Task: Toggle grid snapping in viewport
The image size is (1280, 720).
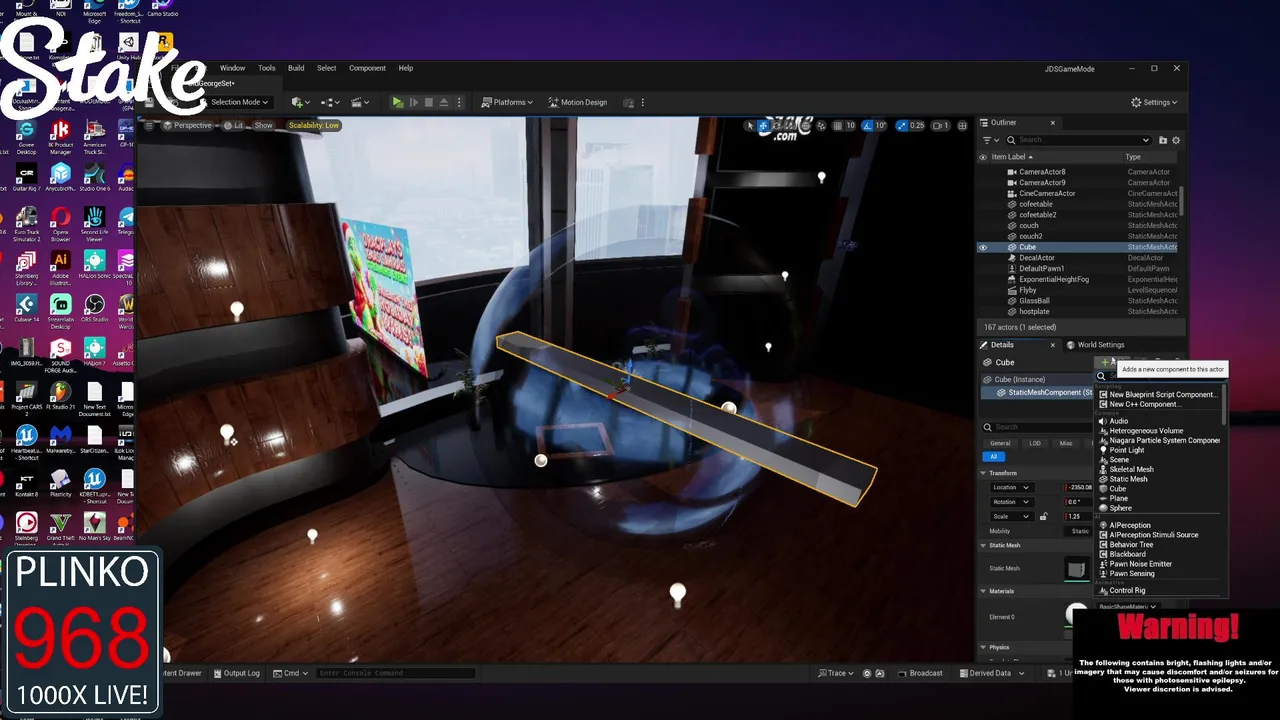Action: (837, 125)
